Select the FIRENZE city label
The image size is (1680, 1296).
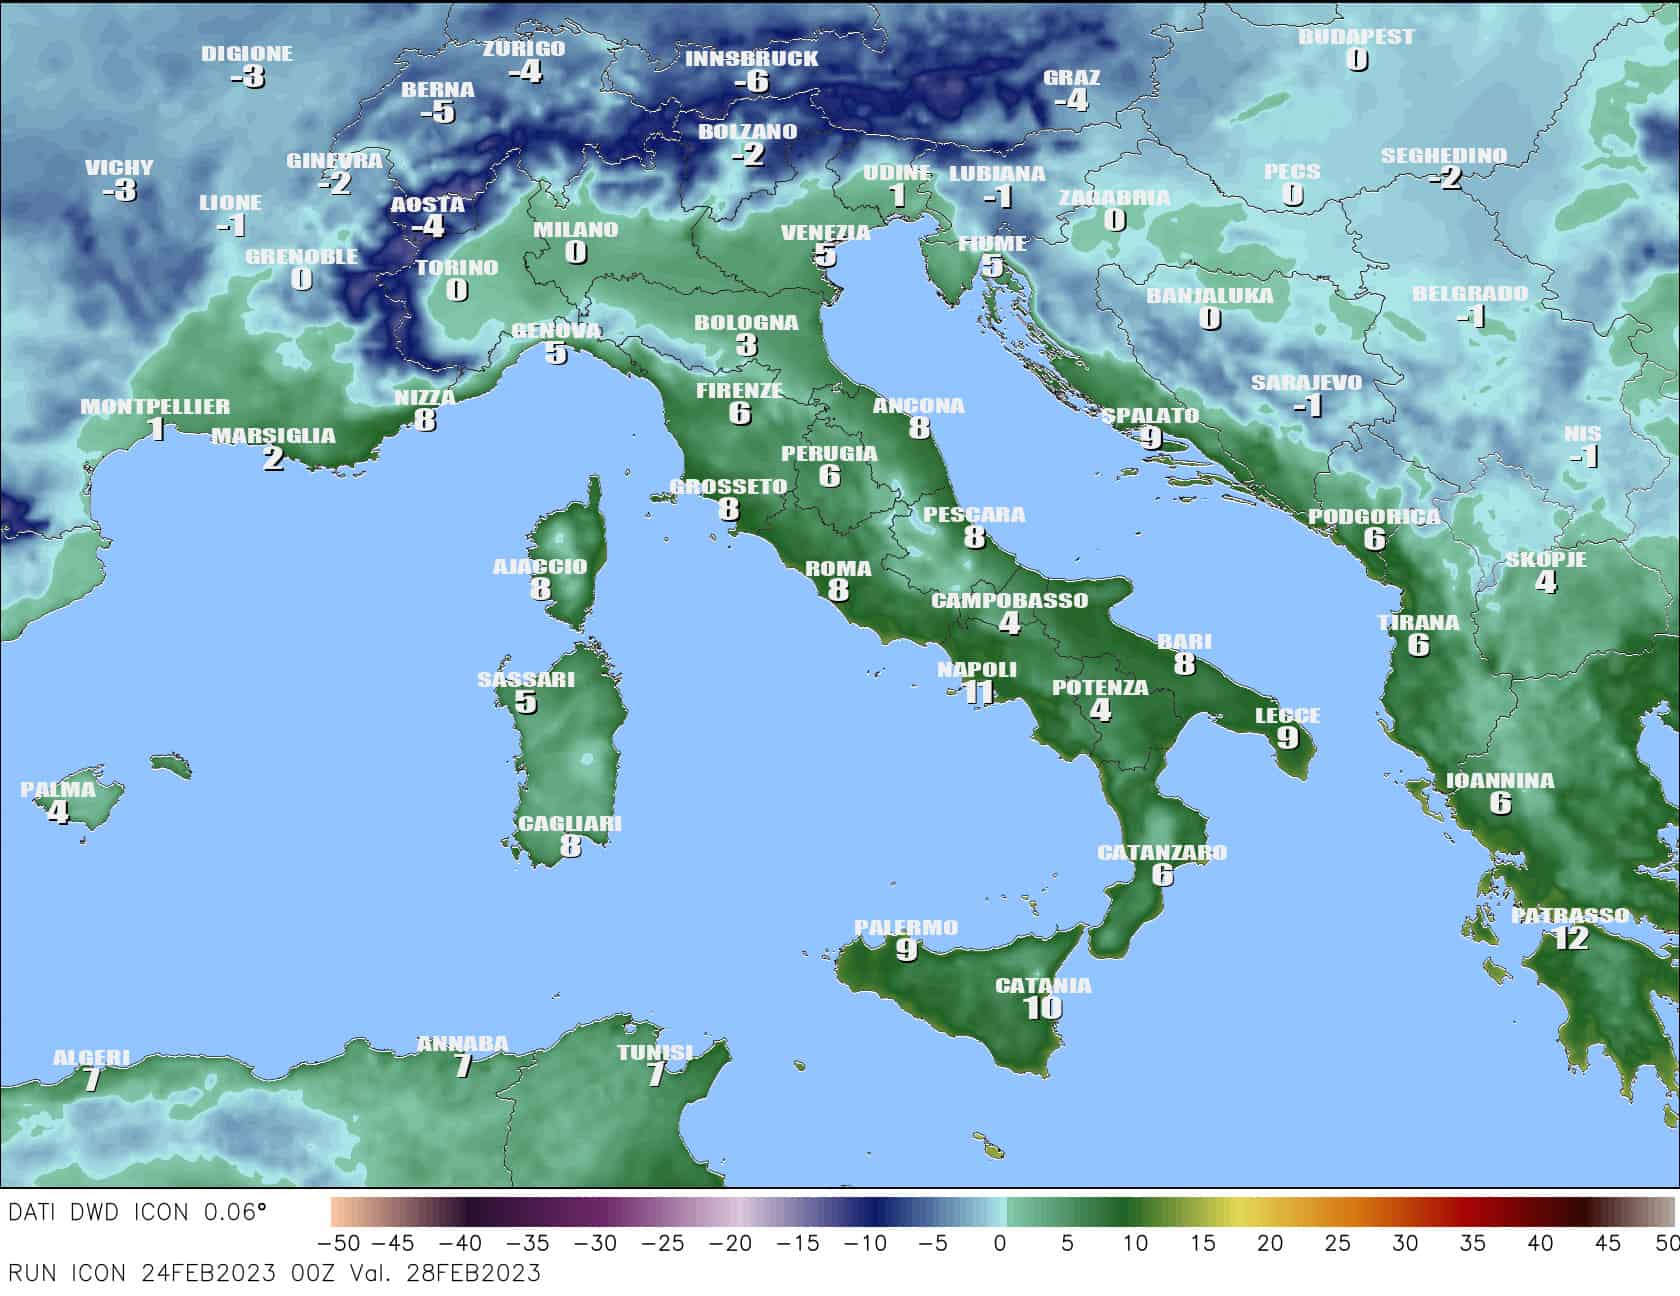coord(739,391)
